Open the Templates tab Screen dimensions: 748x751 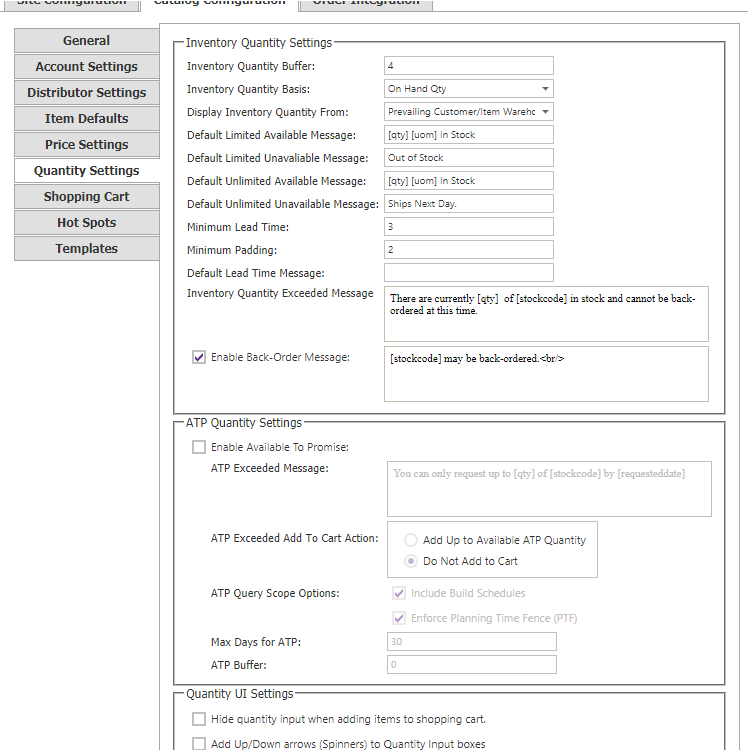click(x=86, y=249)
